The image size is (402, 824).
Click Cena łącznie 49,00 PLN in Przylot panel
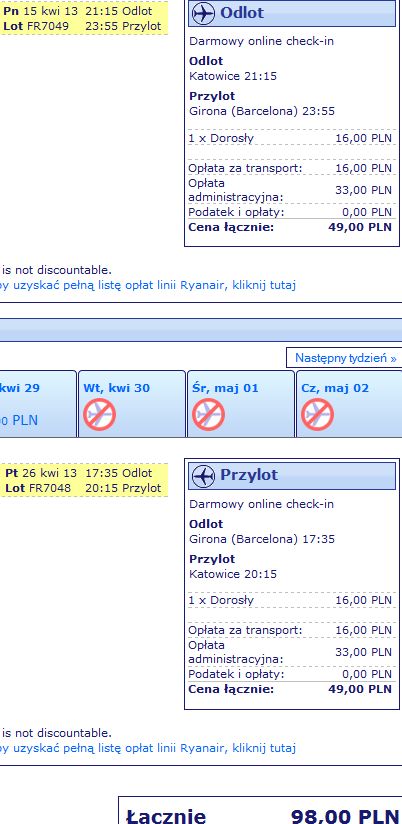click(x=291, y=689)
